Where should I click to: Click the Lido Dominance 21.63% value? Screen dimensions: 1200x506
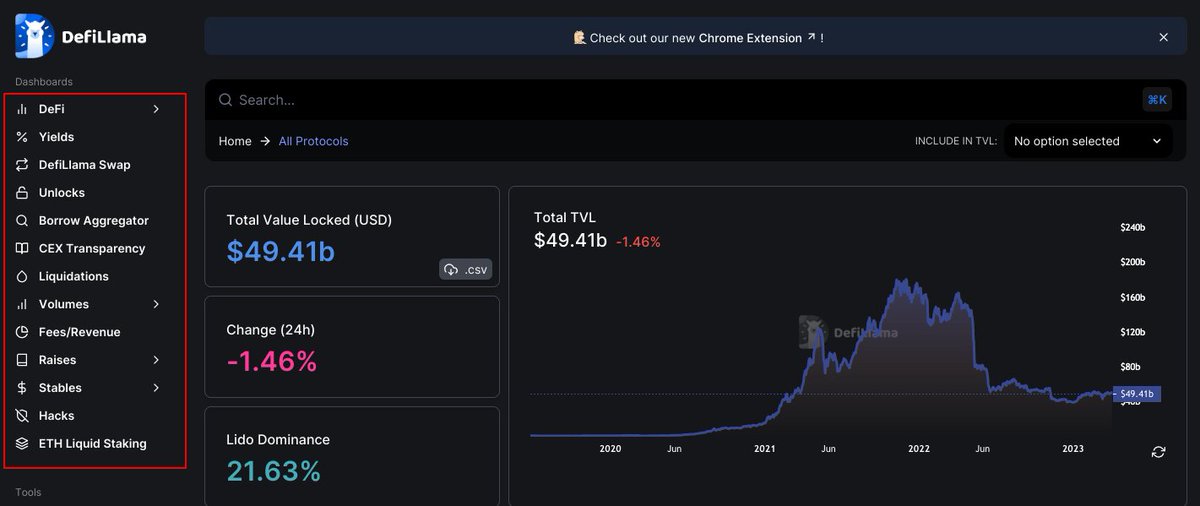(274, 471)
